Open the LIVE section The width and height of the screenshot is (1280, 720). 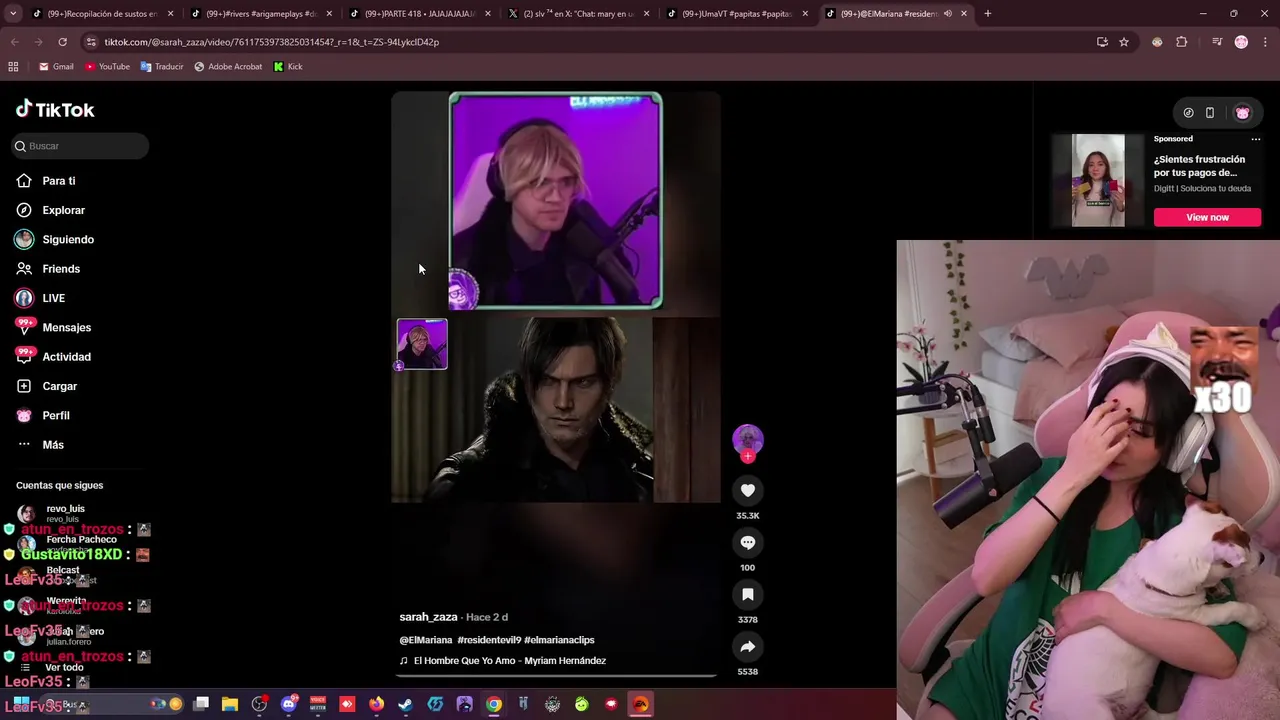[40, 298]
